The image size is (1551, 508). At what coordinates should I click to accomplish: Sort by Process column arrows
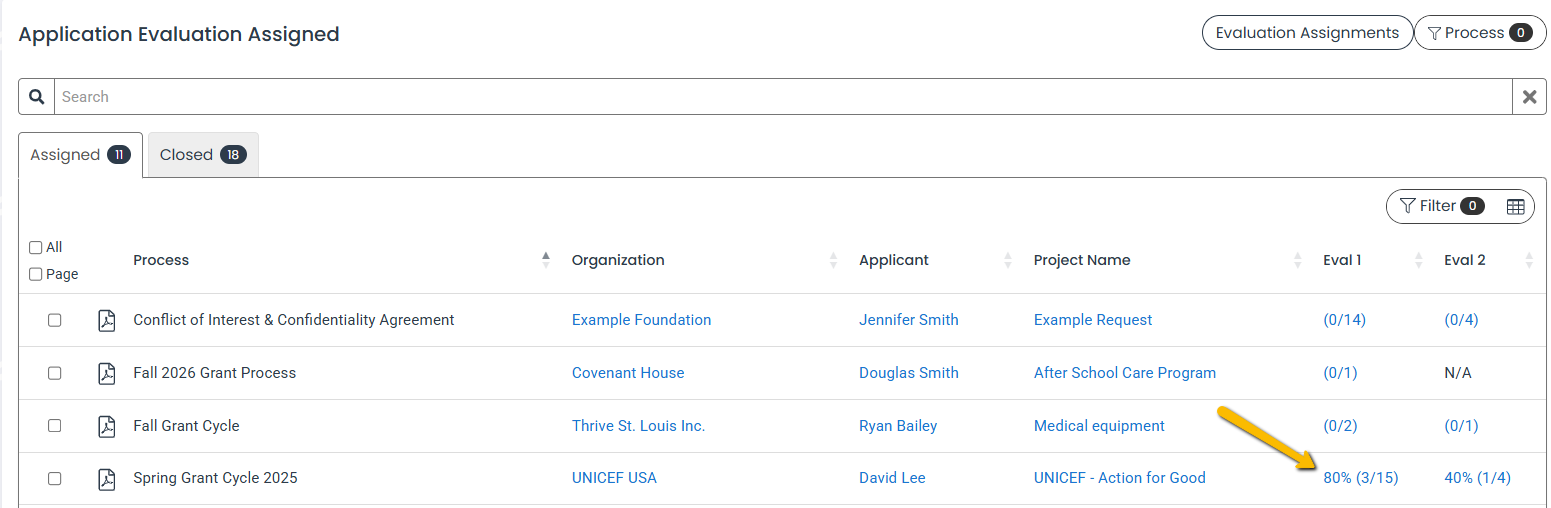pos(546,260)
